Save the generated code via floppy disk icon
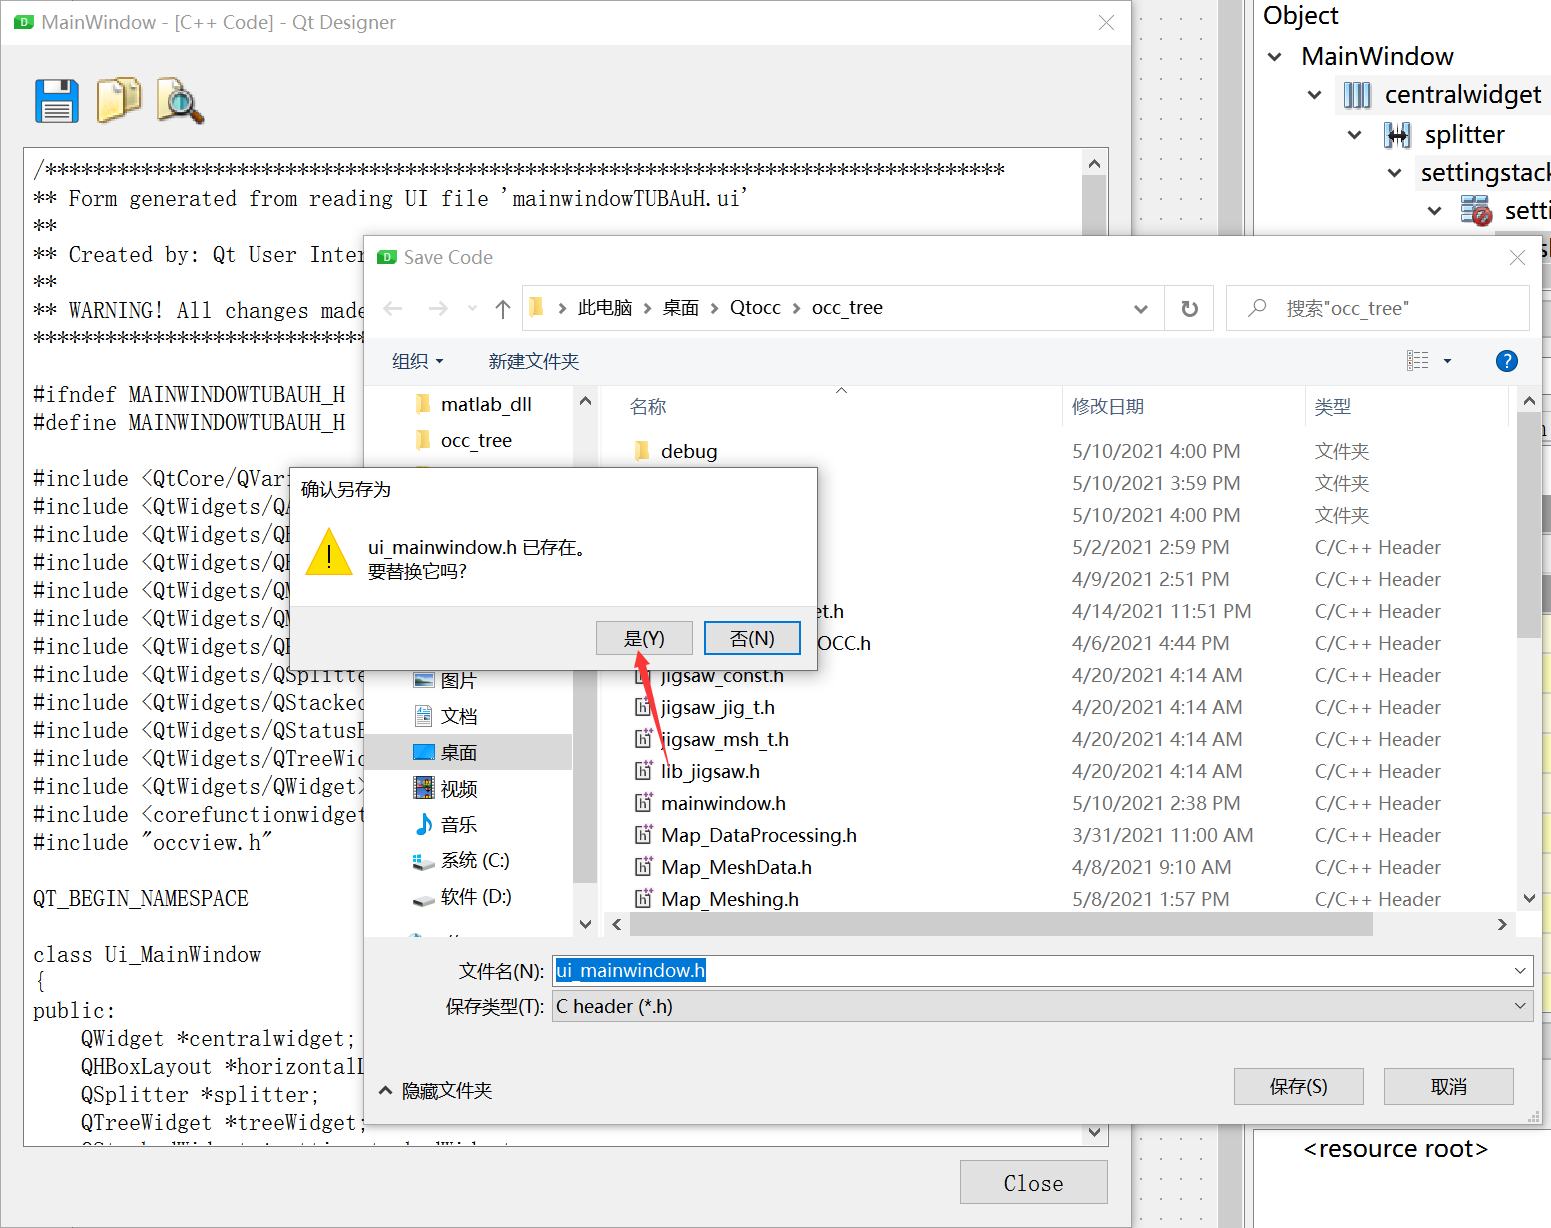The height and width of the screenshot is (1228, 1551). 56,100
